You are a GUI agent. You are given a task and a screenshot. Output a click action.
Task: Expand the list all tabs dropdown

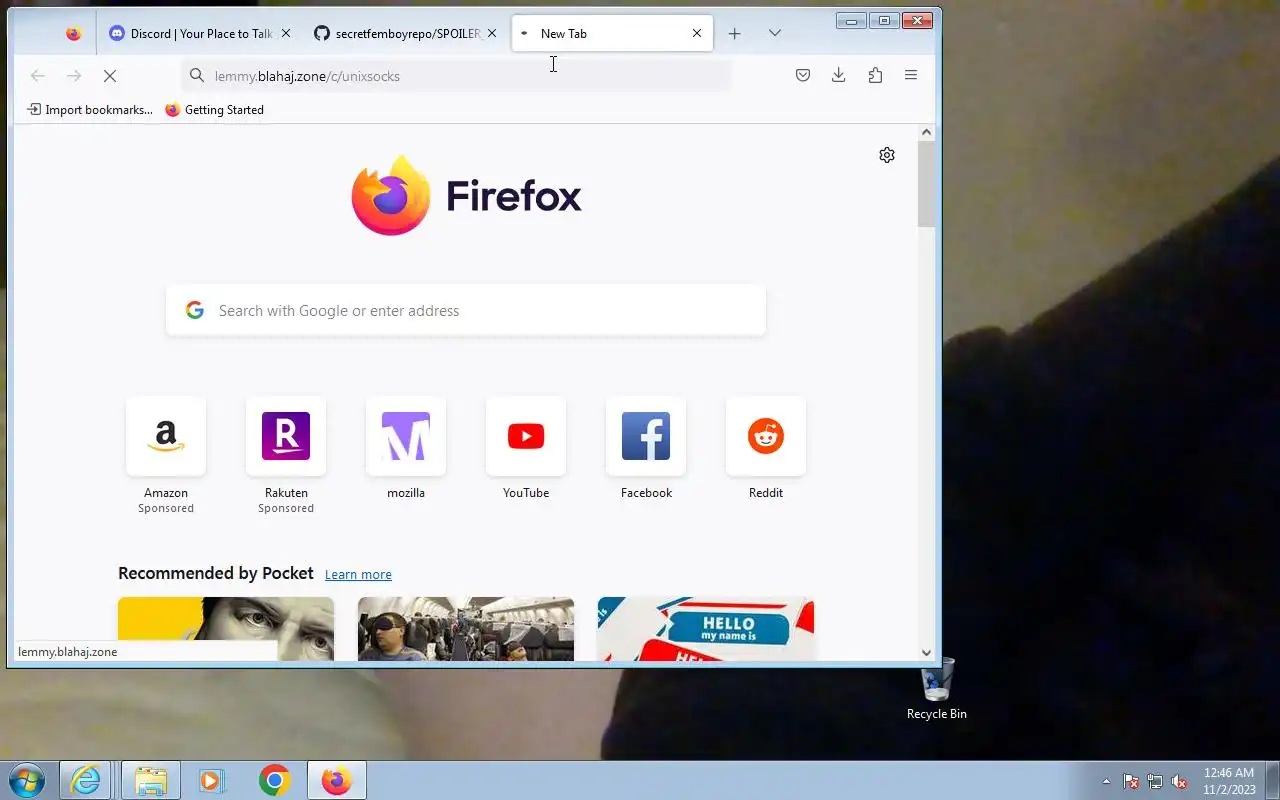[774, 33]
